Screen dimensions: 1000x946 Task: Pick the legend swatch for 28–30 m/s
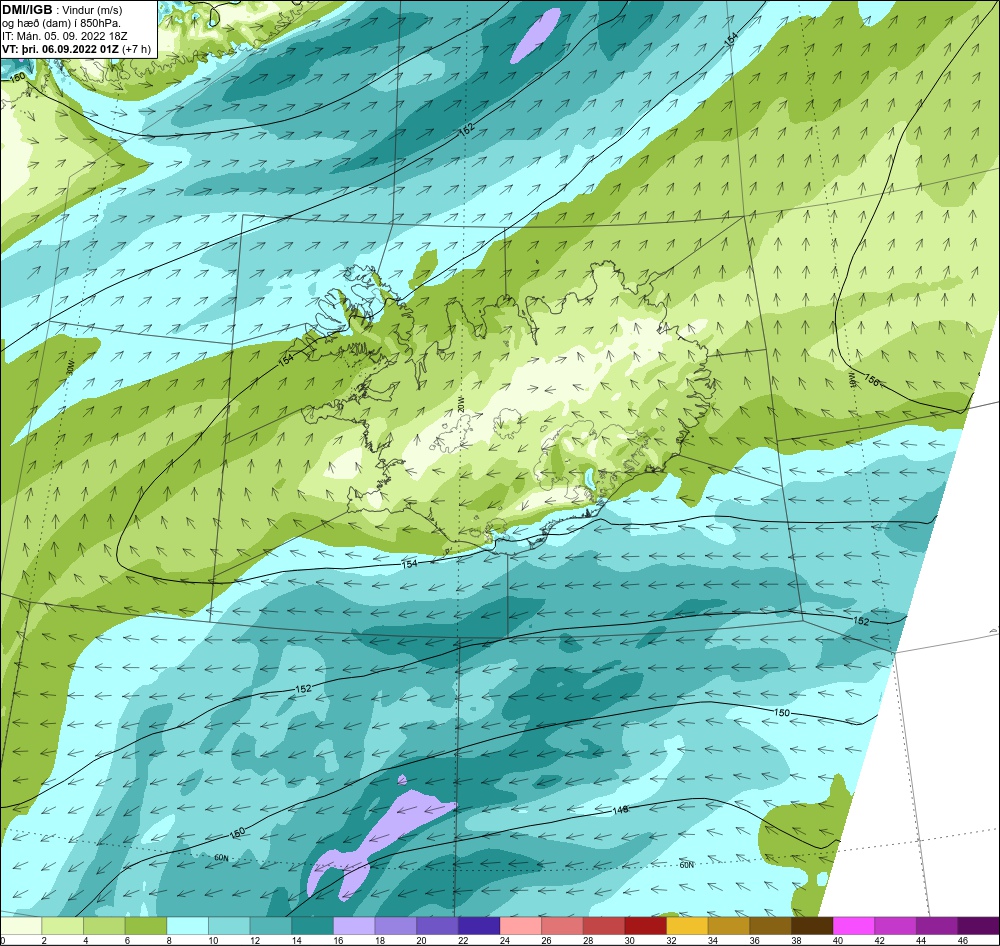tap(604, 926)
